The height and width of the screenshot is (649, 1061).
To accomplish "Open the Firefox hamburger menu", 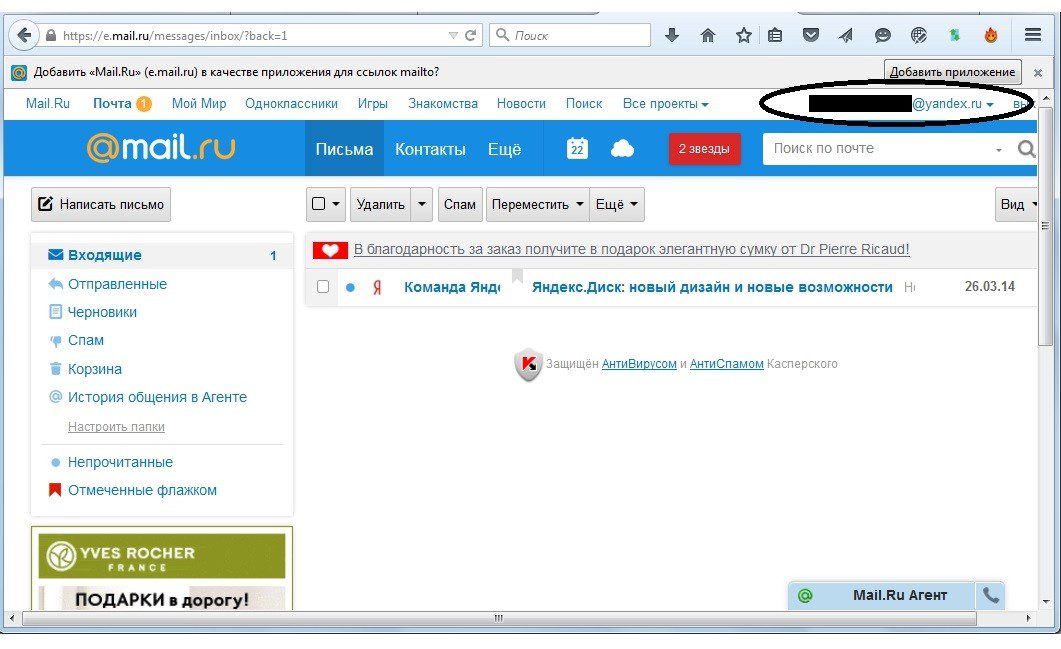I will tap(1033, 35).
